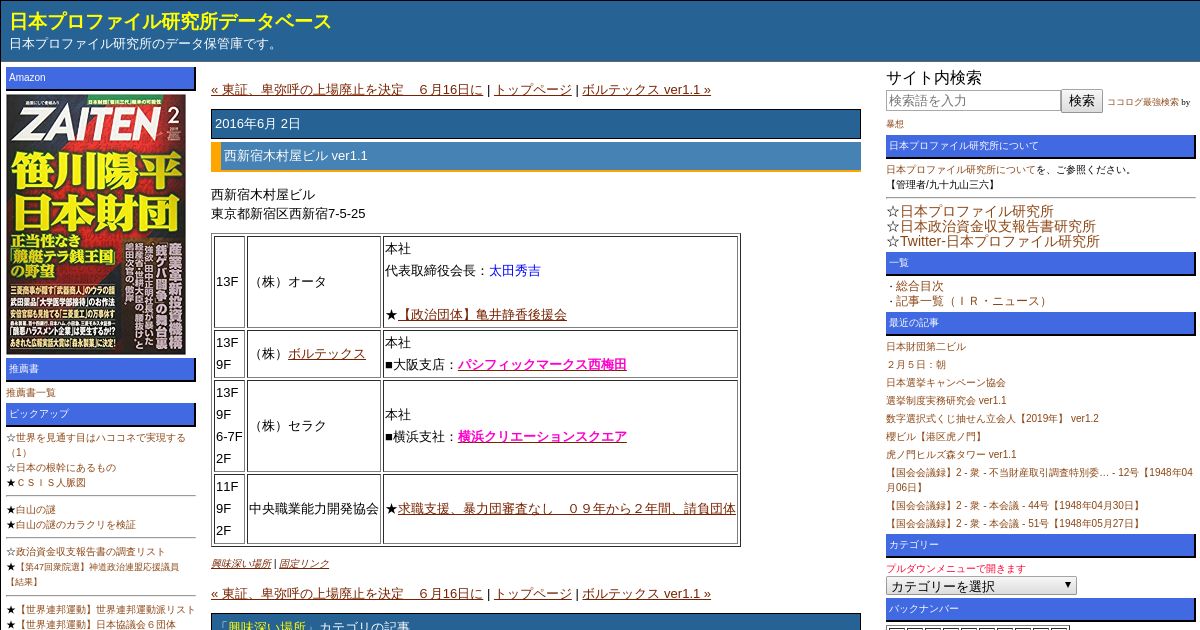Click the 暴想 link under search box
The height and width of the screenshot is (630, 1200).
pyautogui.click(x=895, y=124)
